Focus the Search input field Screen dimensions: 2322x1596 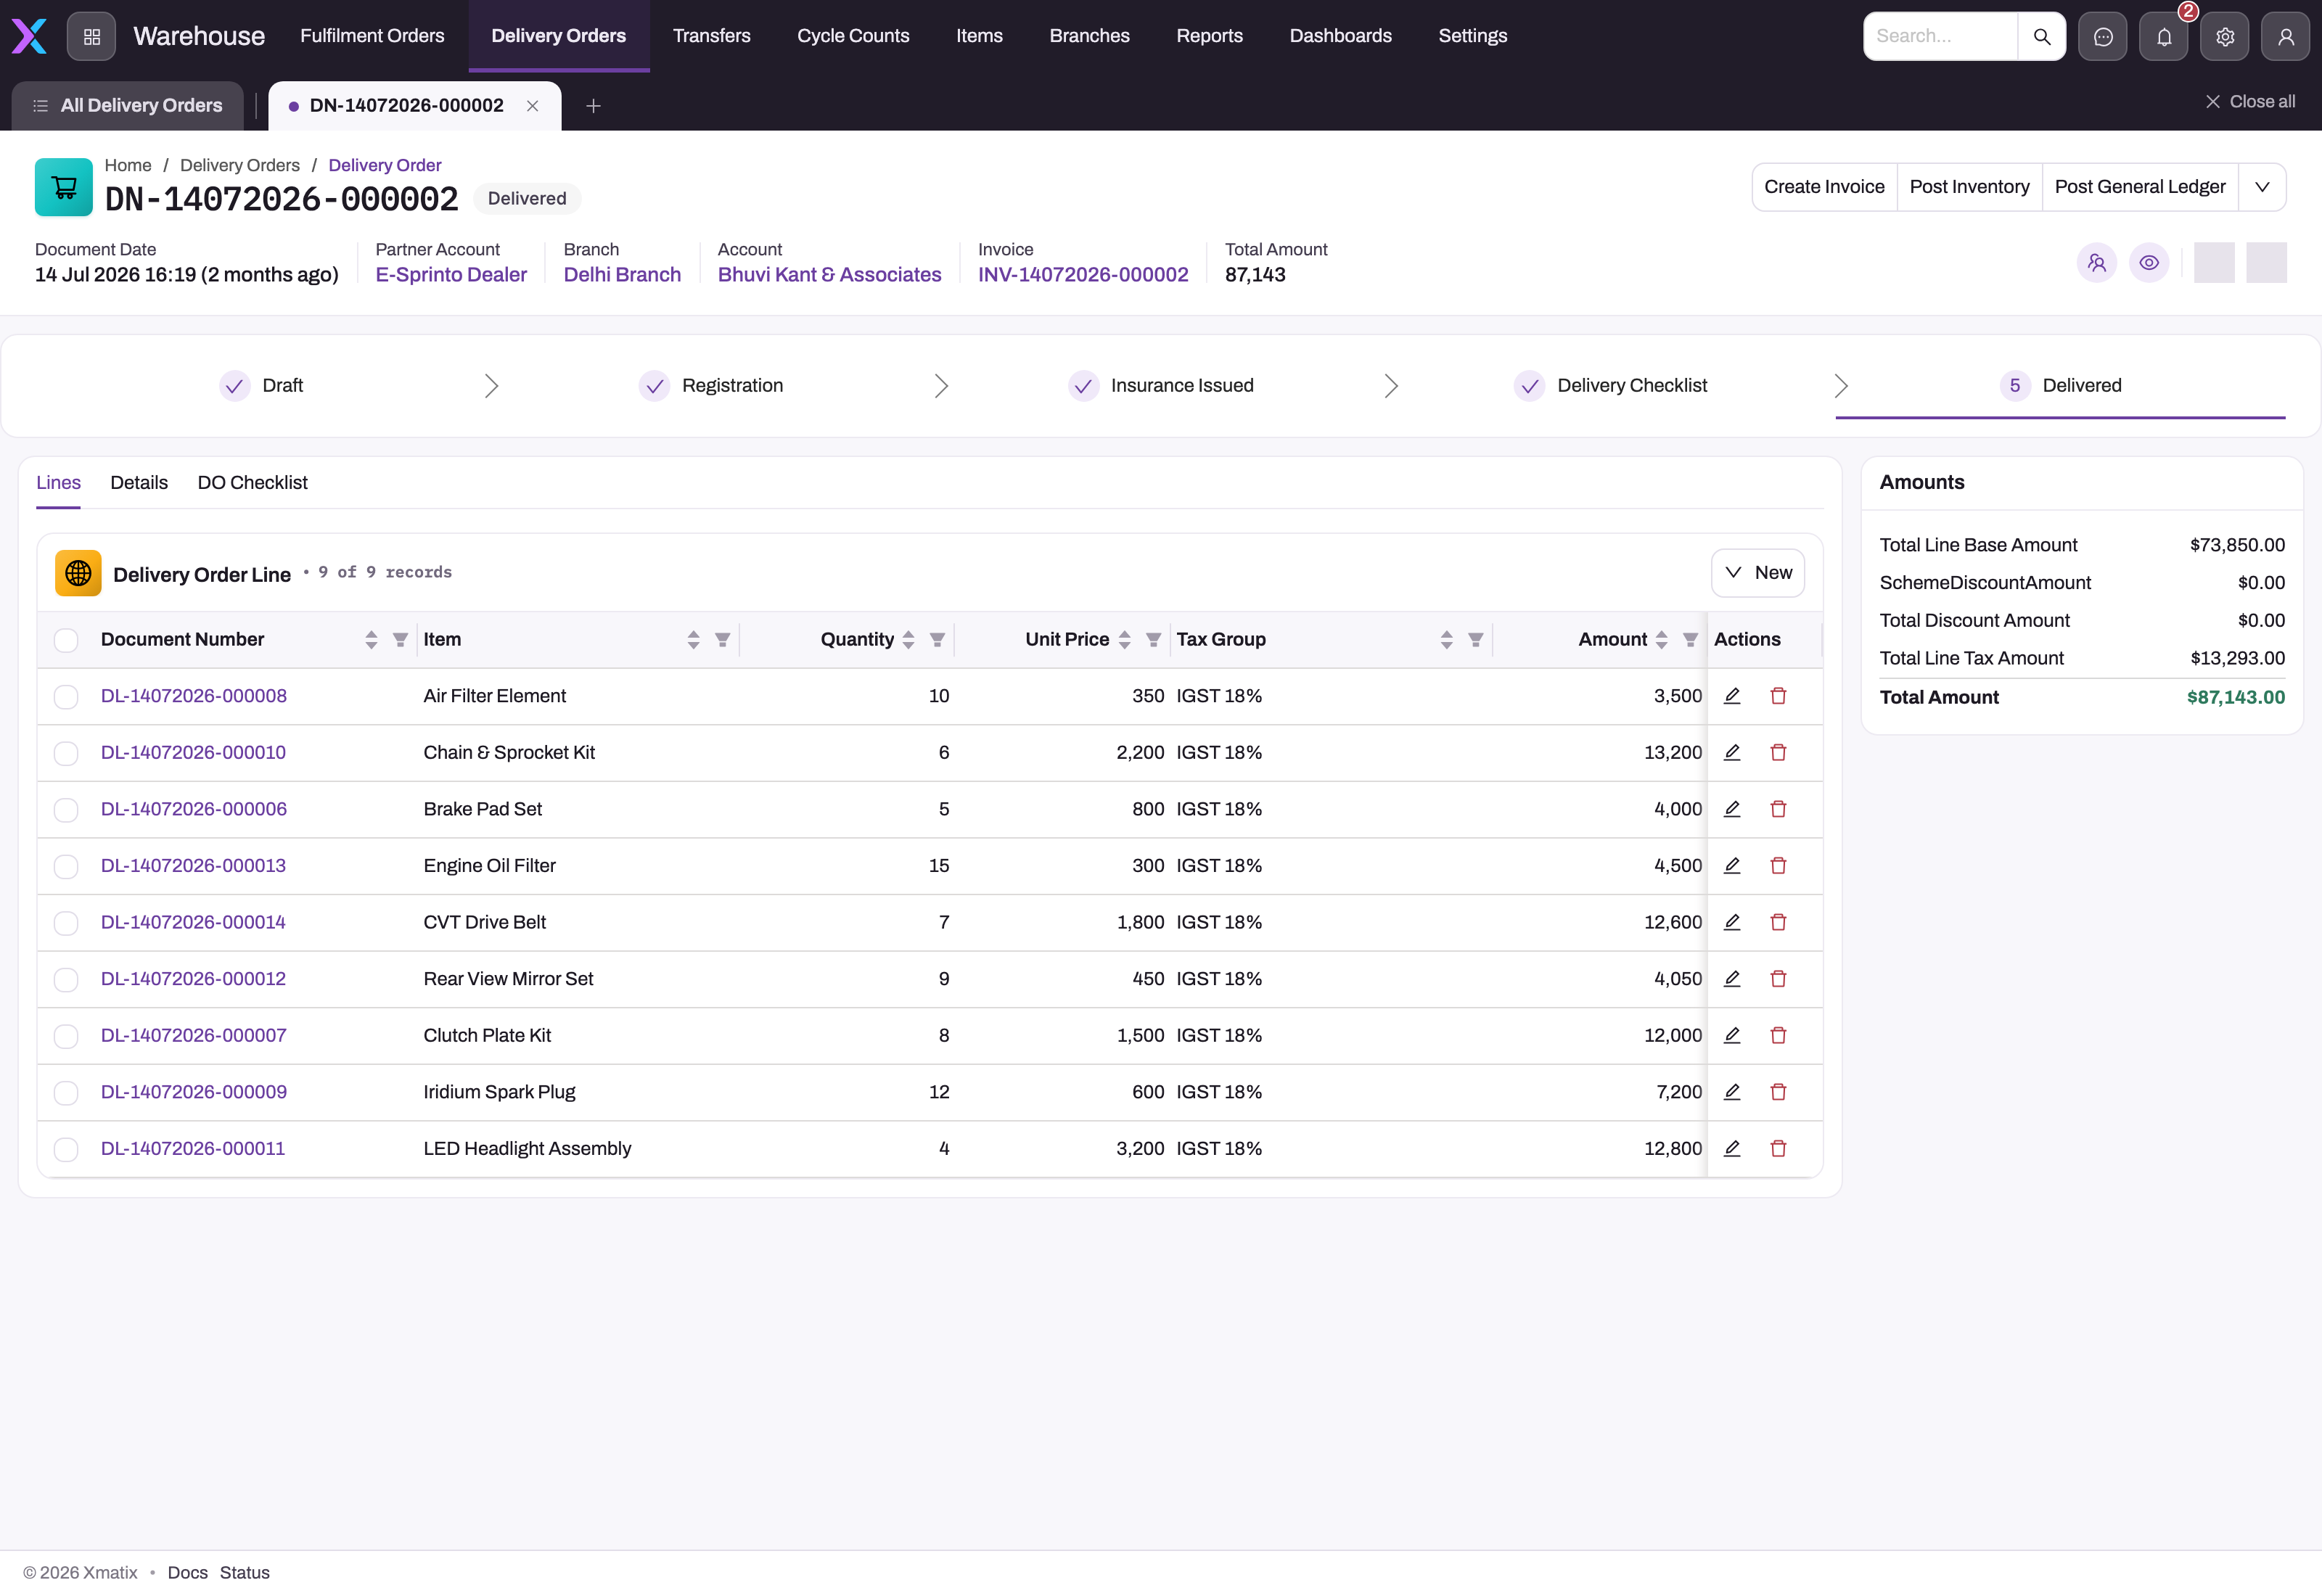point(1940,36)
